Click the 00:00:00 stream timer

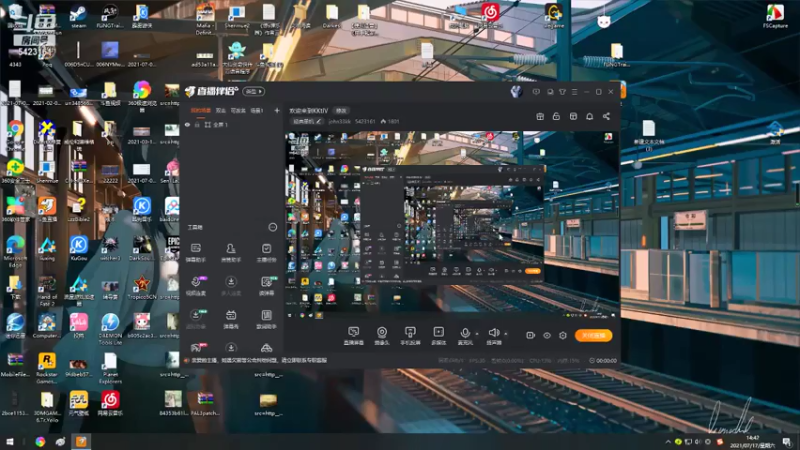(x=603, y=360)
